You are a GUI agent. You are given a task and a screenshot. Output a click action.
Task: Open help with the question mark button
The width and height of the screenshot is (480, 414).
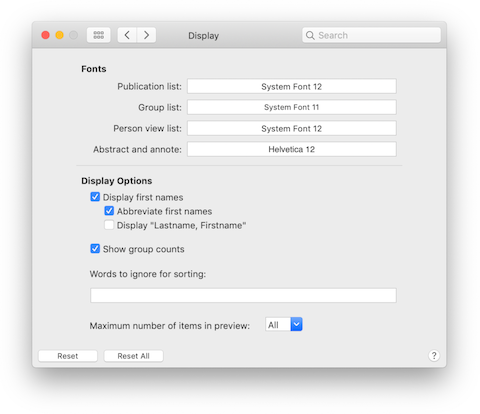pos(434,356)
